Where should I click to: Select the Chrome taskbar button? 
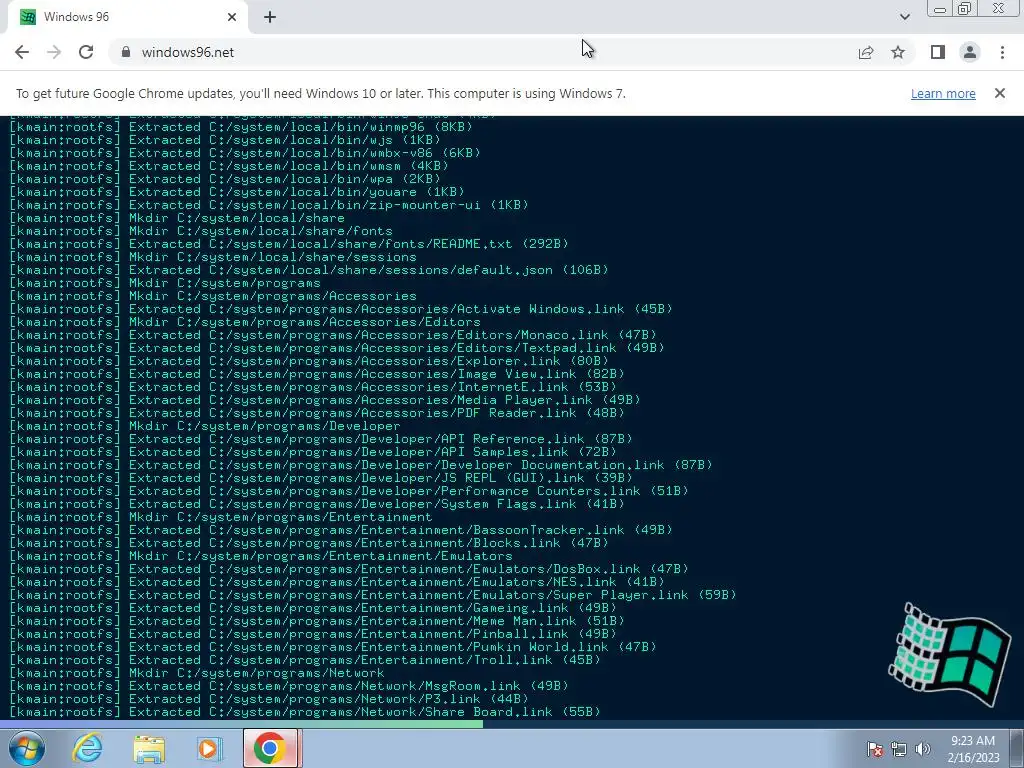(271, 748)
